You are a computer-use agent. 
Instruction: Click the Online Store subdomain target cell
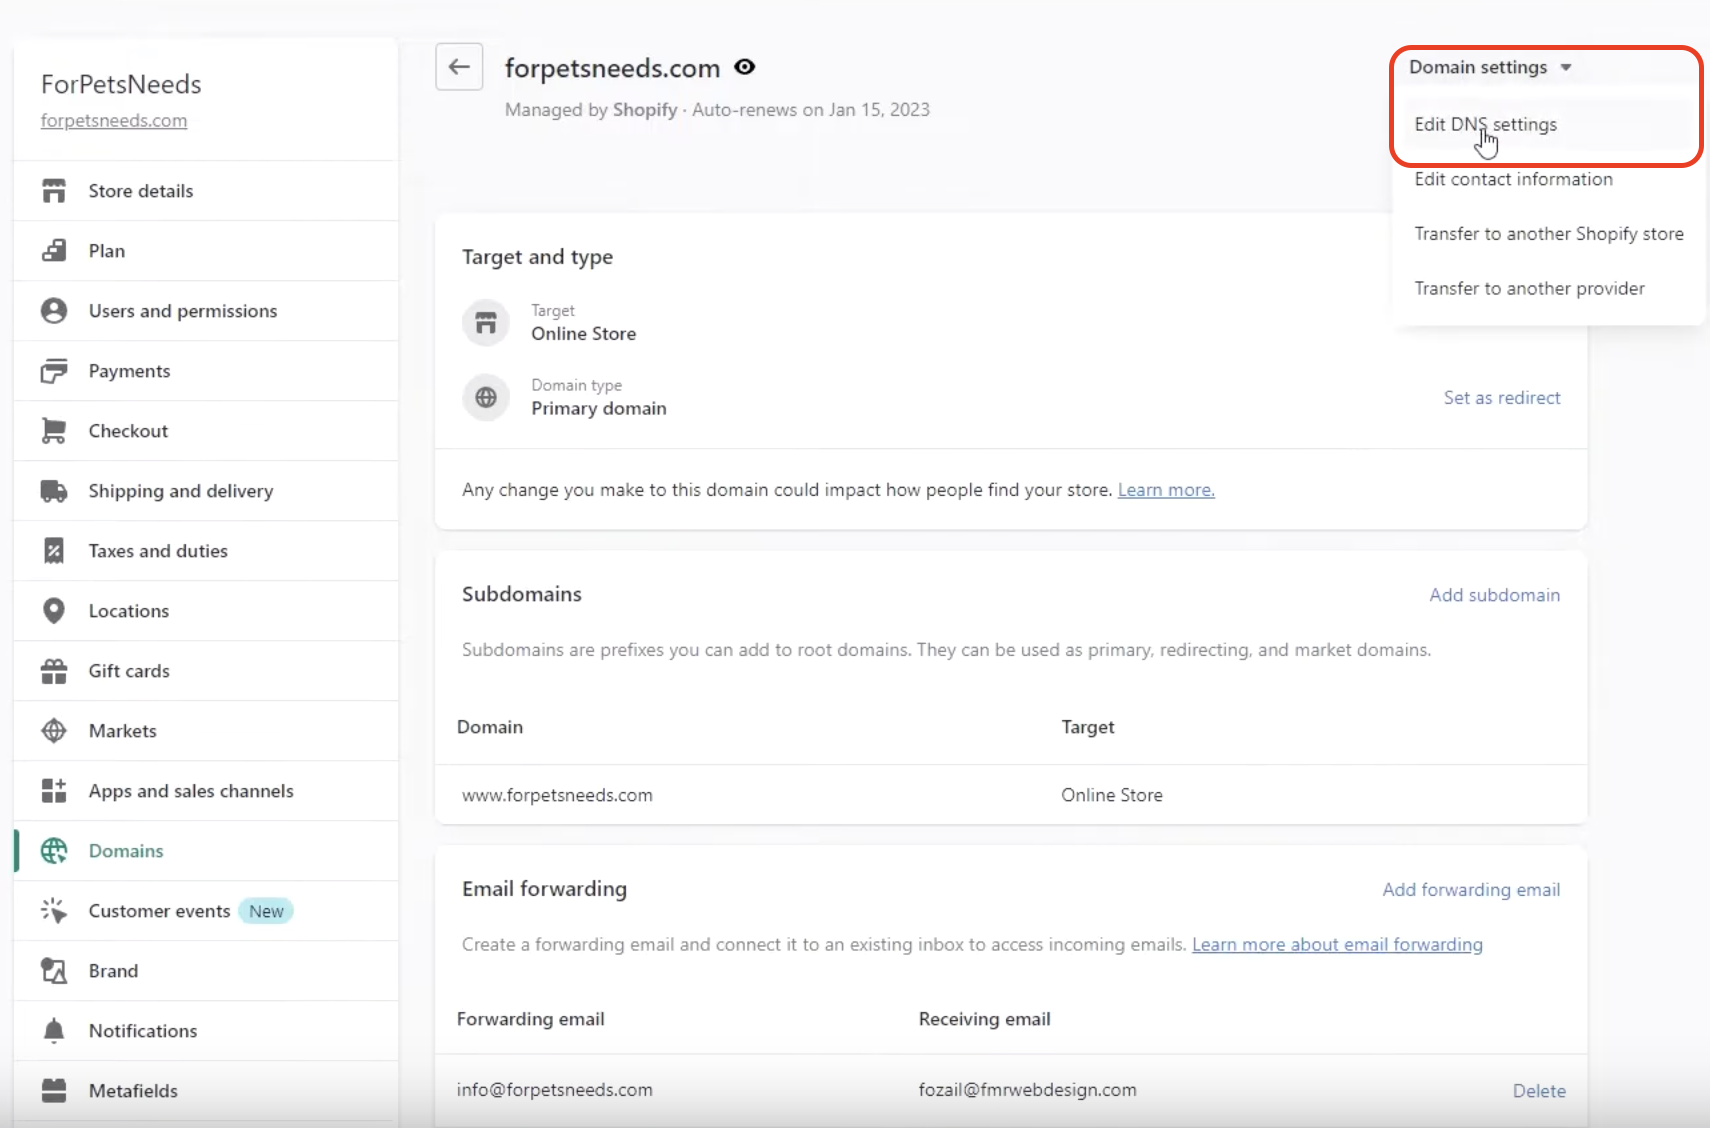[x=1112, y=795]
